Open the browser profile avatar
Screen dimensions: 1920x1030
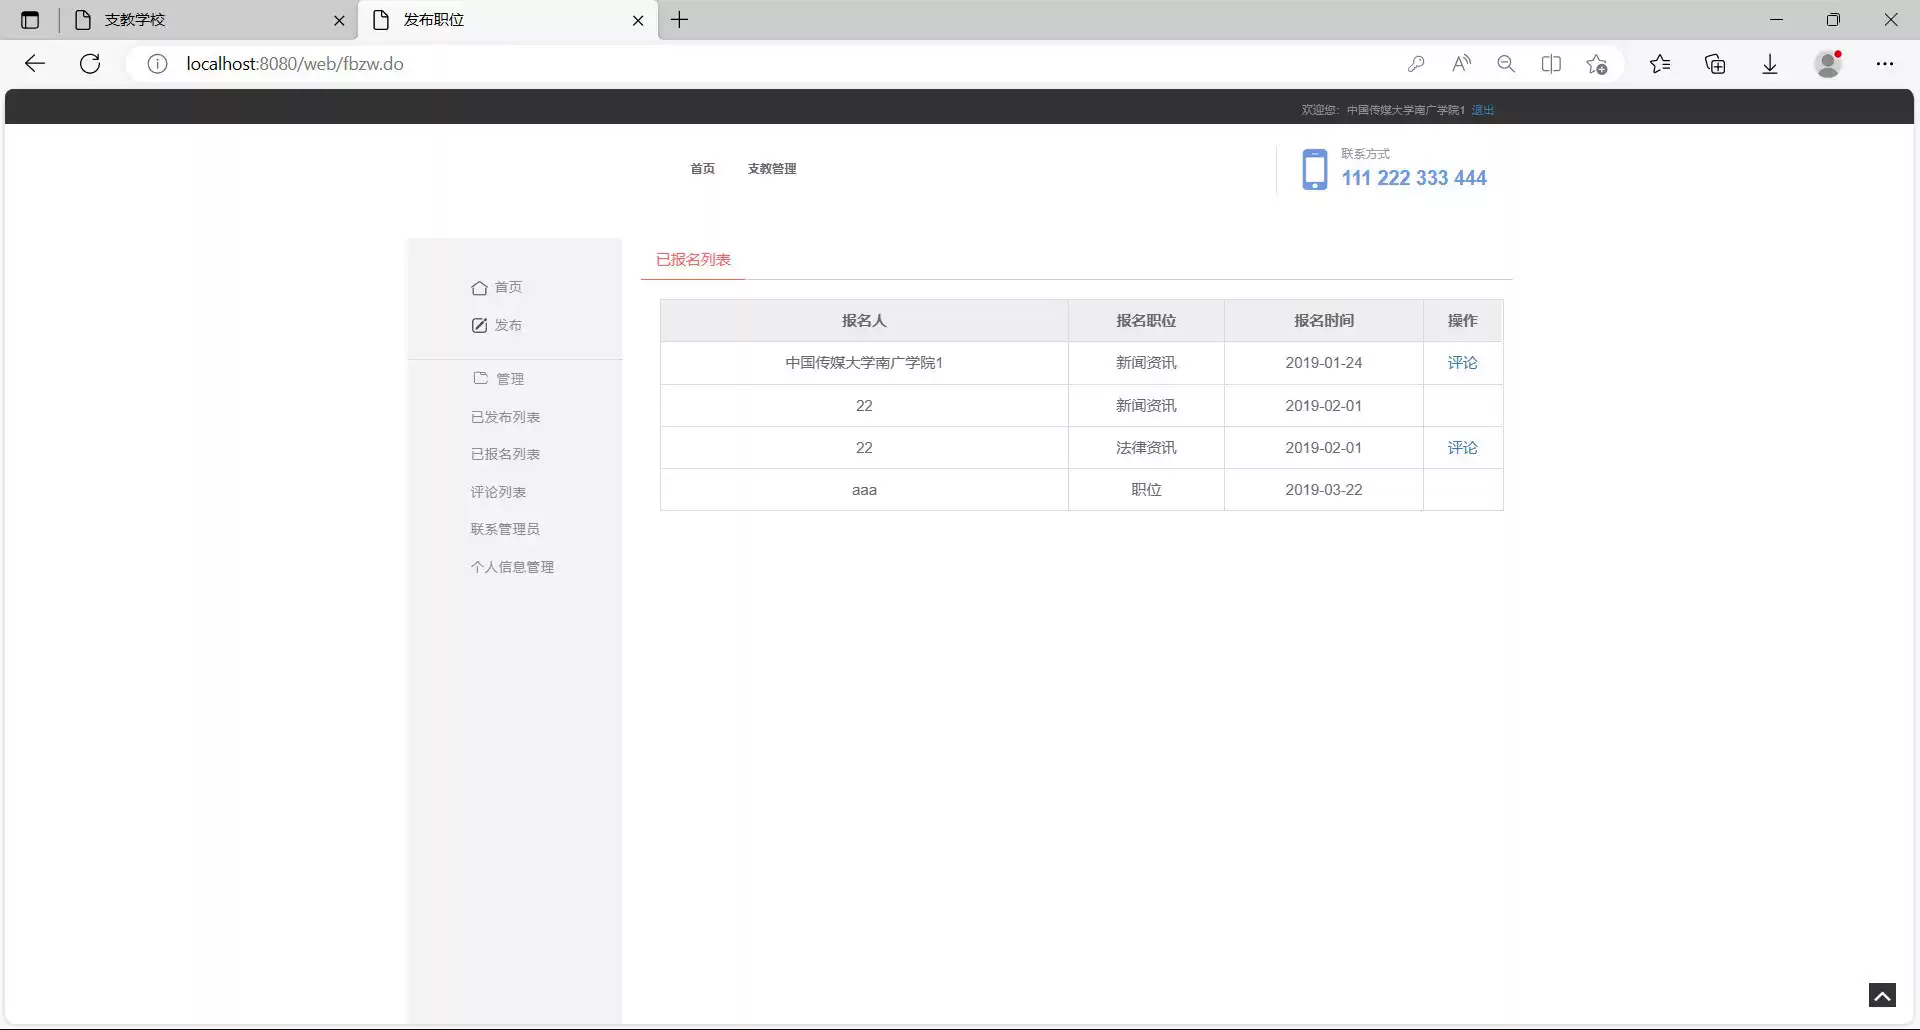coord(1828,64)
